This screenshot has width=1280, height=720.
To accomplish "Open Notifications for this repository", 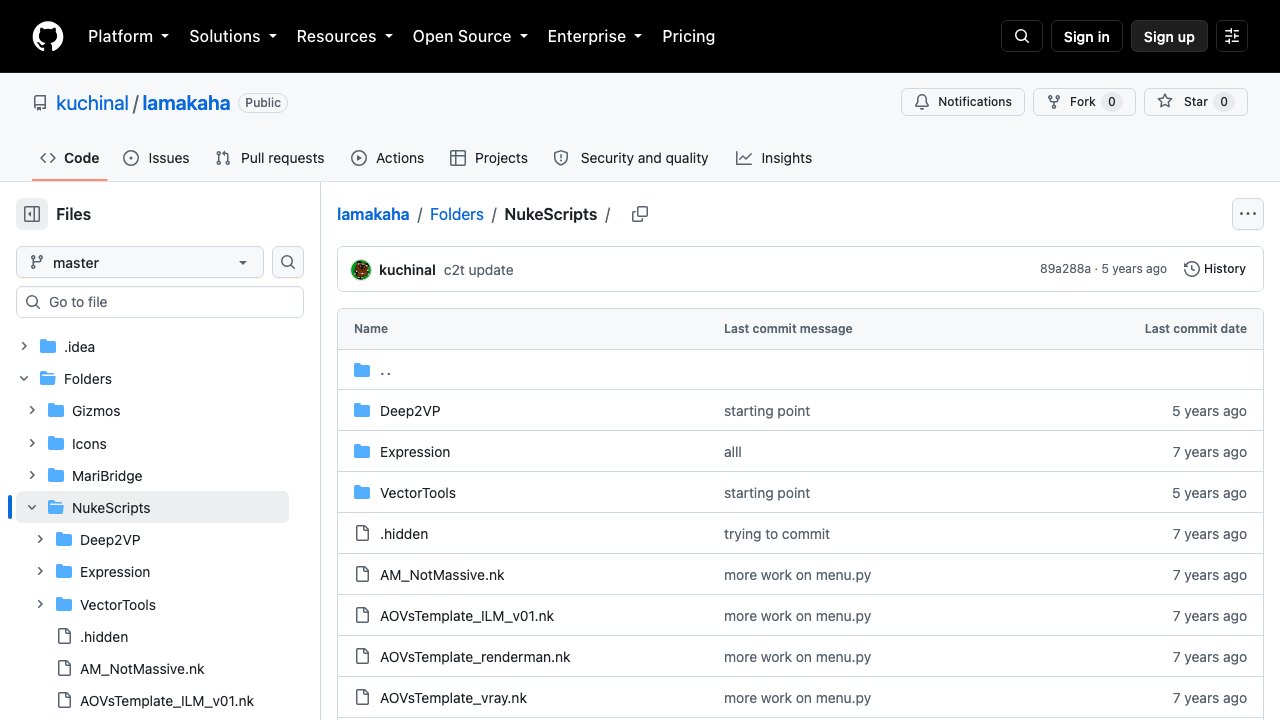I will pyautogui.click(x=963, y=102).
